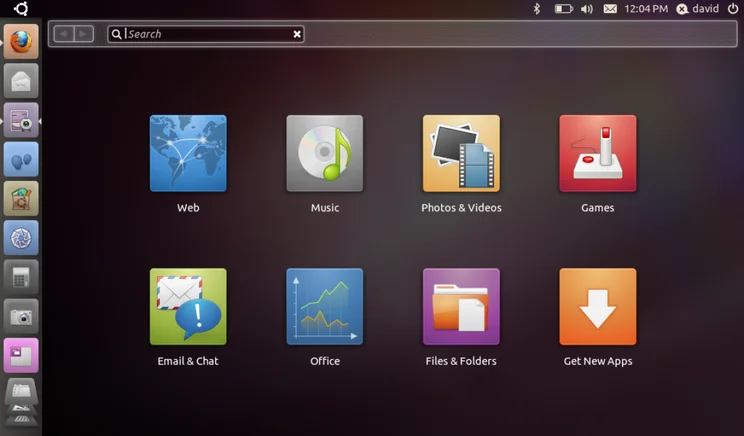The image size is (744, 436).
Task: Go forward with the right arrow button
Action: click(x=84, y=34)
